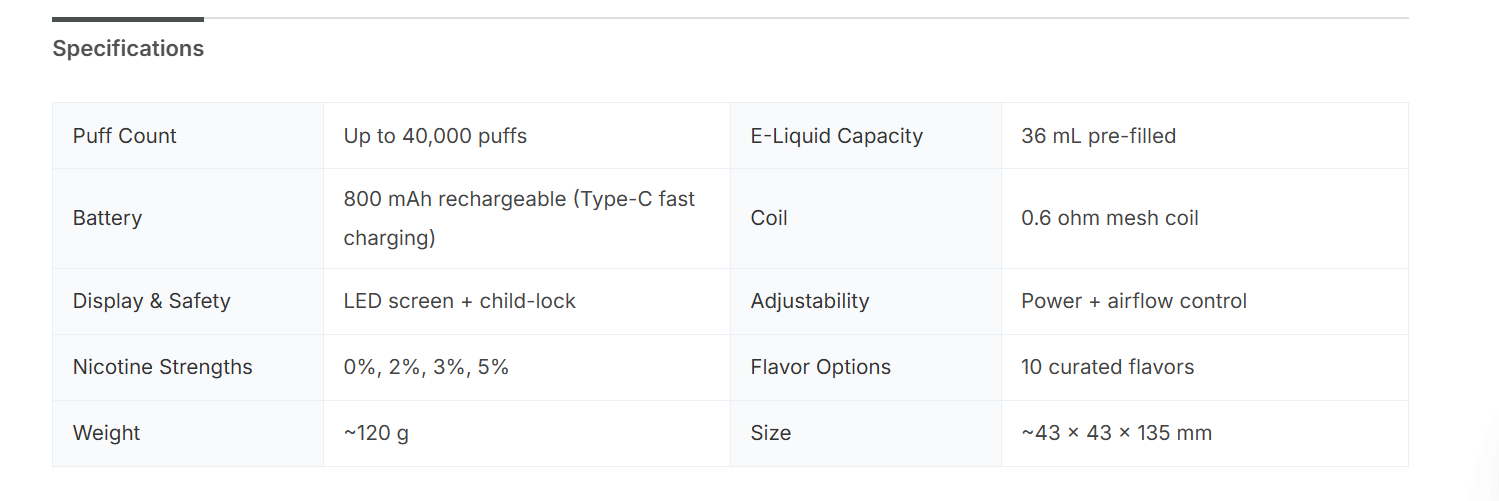Select the "10 curated flavors" value

(1107, 367)
